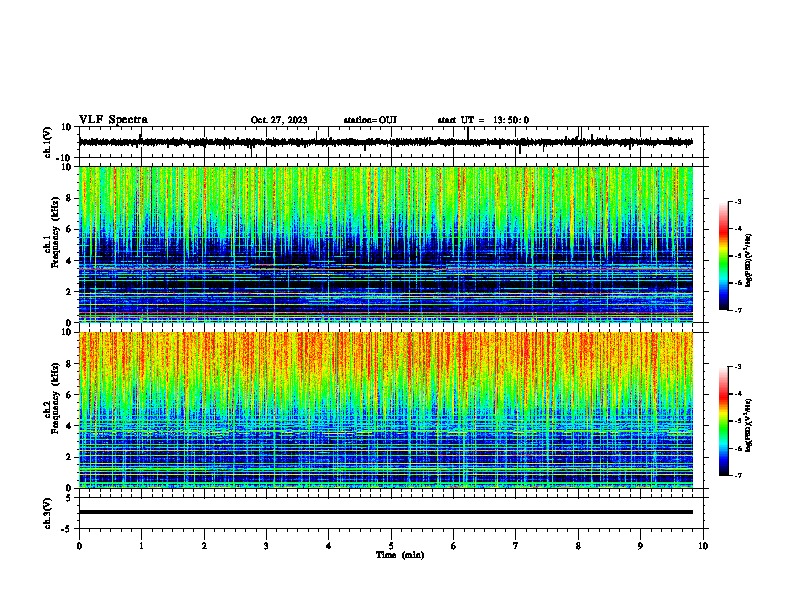Click the ch.1 color bar log(PSD) label
This screenshot has height=612, width=792.
coord(749,260)
